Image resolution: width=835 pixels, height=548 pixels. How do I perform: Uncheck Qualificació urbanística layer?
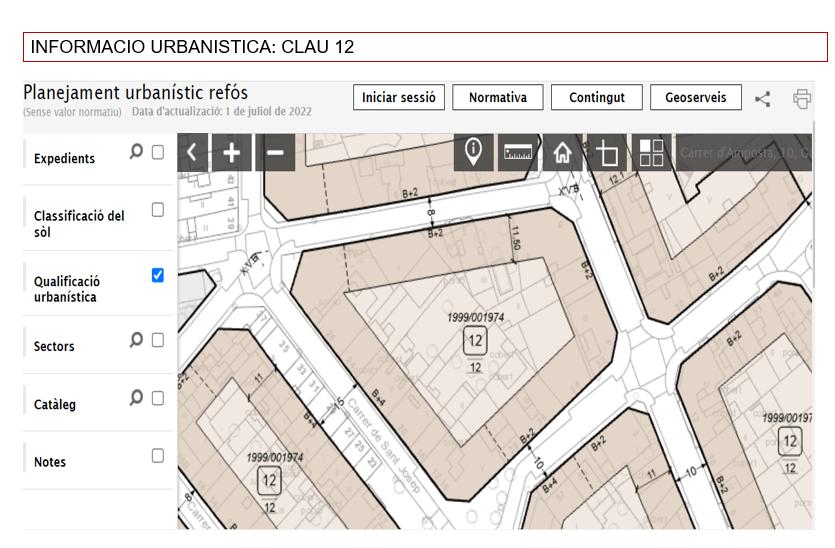point(157,275)
